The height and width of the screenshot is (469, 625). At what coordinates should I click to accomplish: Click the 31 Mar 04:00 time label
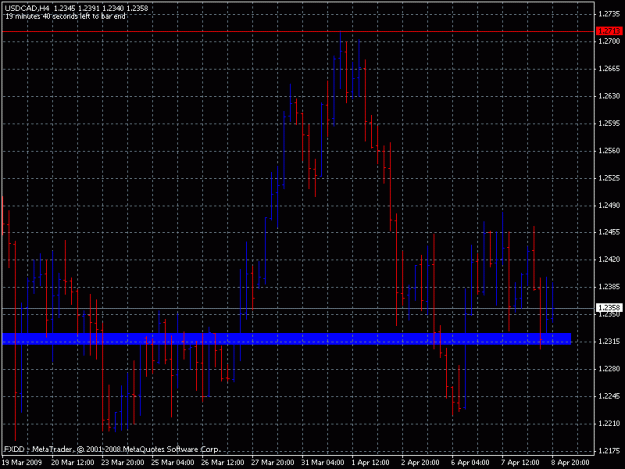click(322, 462)
